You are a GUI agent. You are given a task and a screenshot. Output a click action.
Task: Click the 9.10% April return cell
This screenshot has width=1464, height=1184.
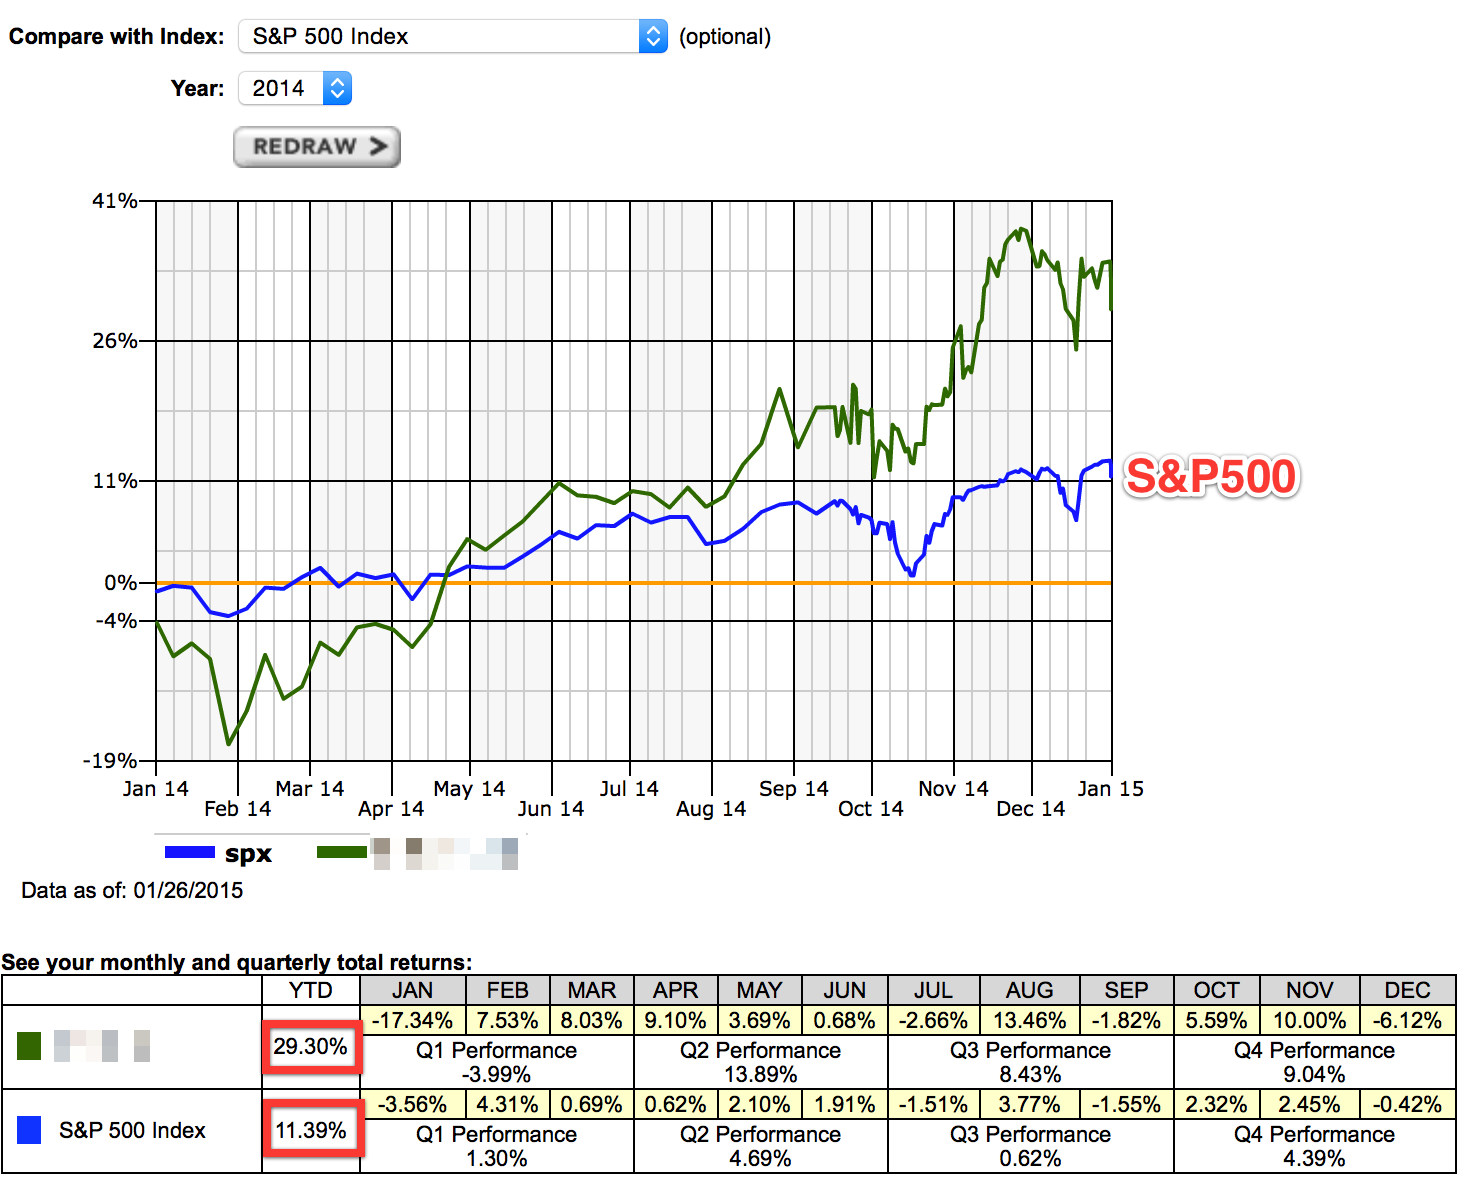tap(676, 1021)
